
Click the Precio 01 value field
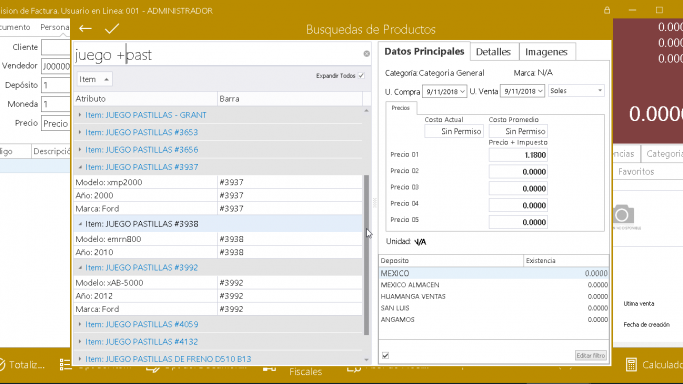click(x=518, y=155)
